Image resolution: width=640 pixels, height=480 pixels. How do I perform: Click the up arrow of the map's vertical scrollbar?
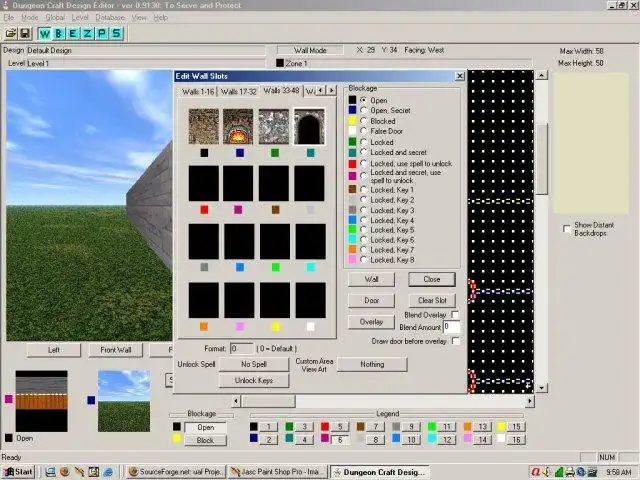[x=541, y=75]
